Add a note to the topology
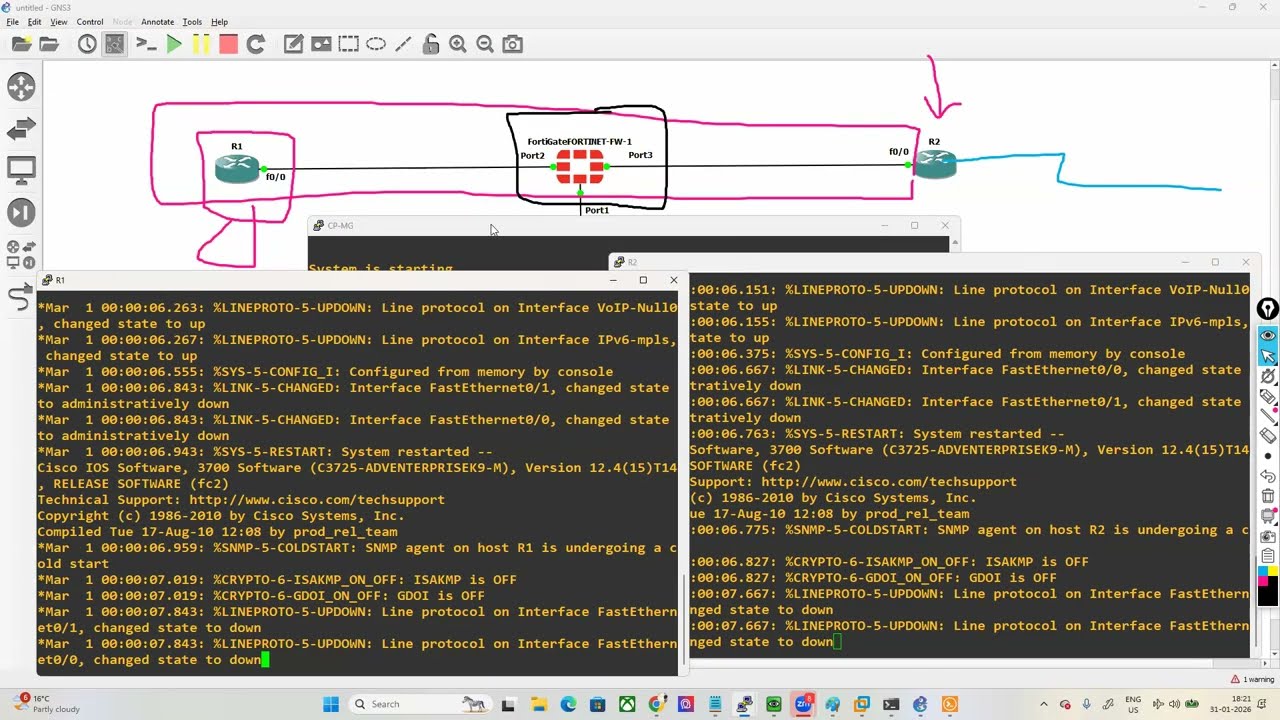 (x=293, y=44)
